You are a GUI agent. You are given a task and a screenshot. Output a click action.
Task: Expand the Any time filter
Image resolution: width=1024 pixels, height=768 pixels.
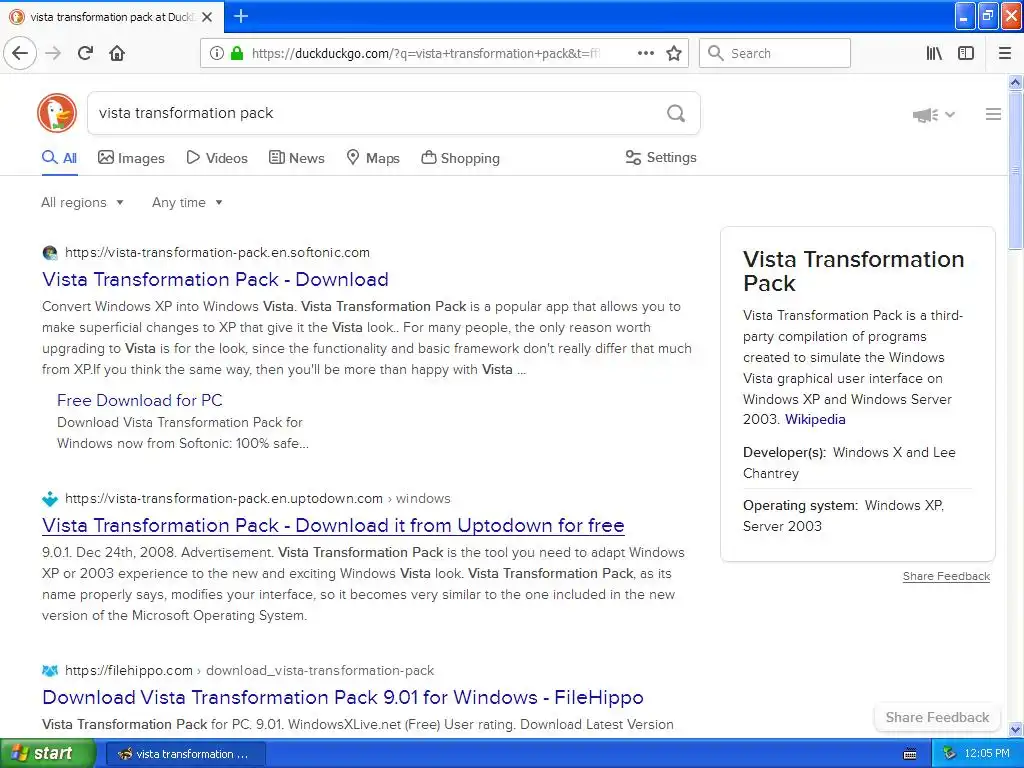(187, 202)
